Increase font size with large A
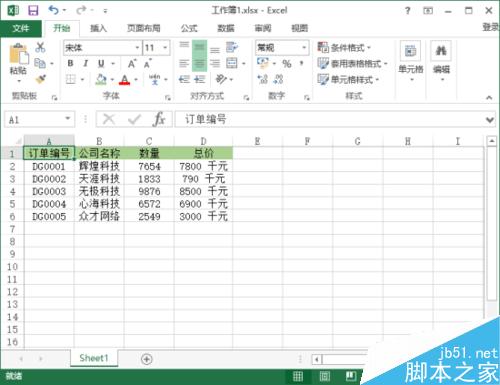Viewport: 500px width, 385px height. 132,63
